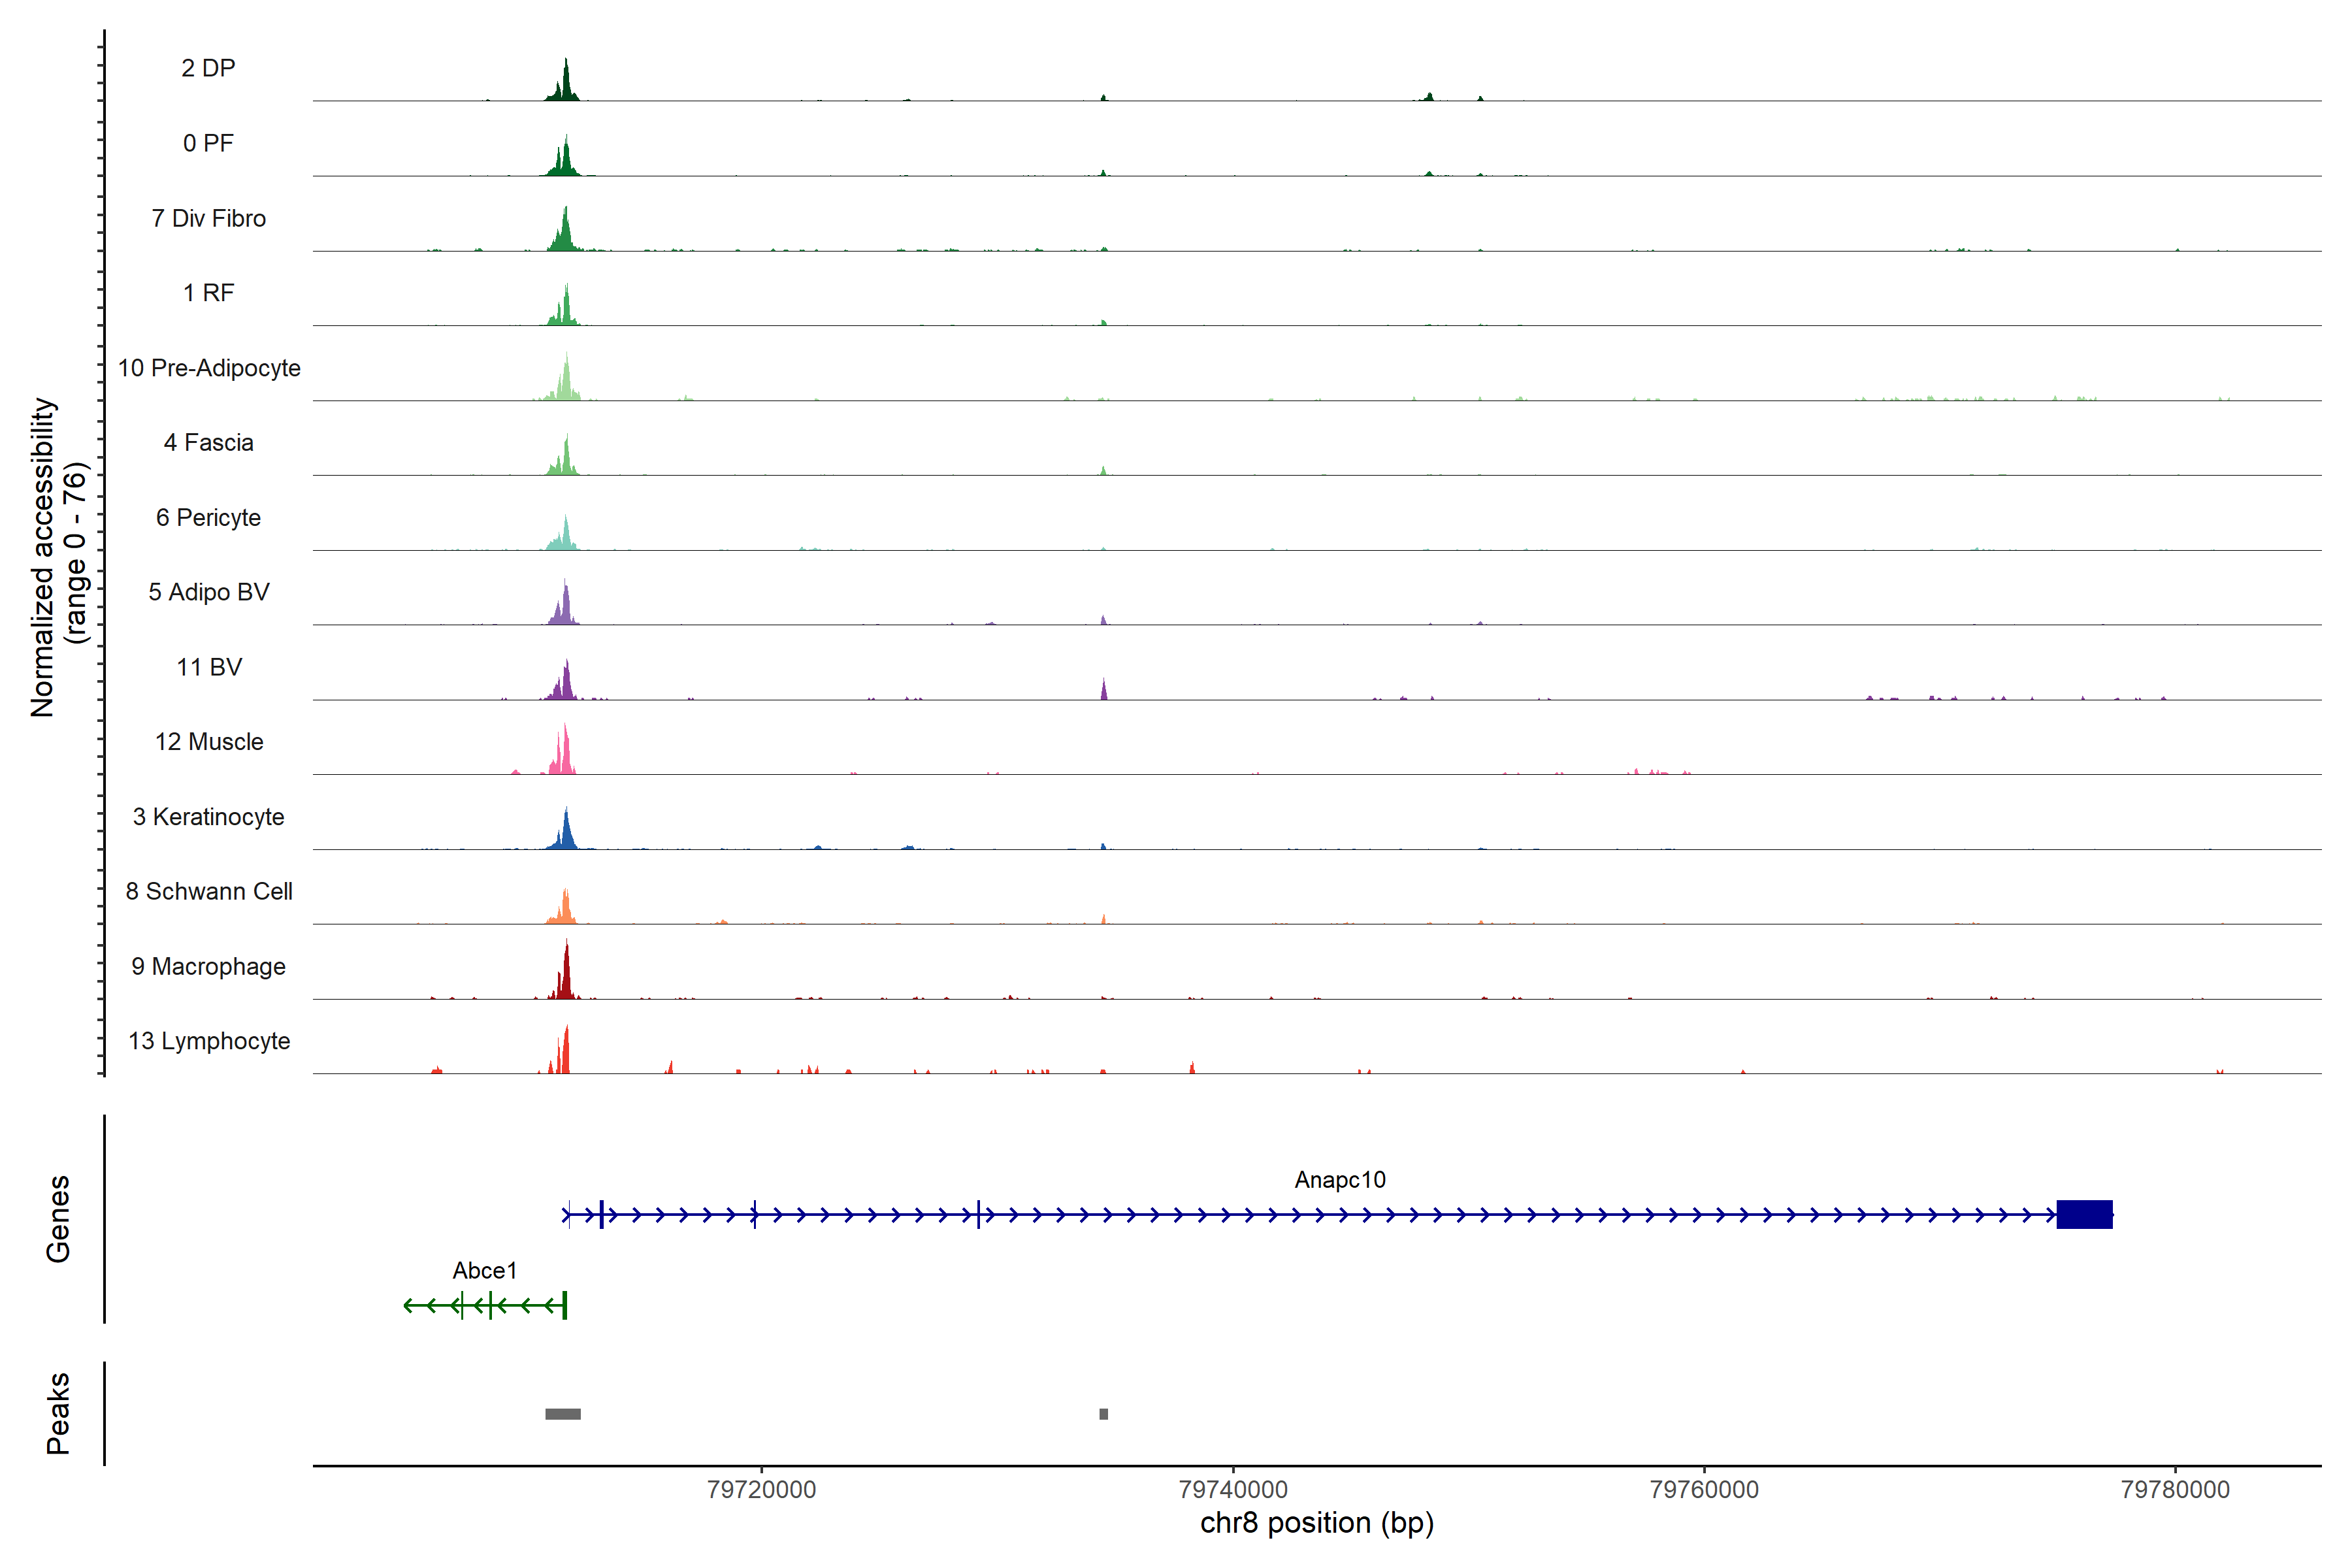Click the Genes panel label
Viewport: 2352px width, 1568px height.
point(58,1218)
